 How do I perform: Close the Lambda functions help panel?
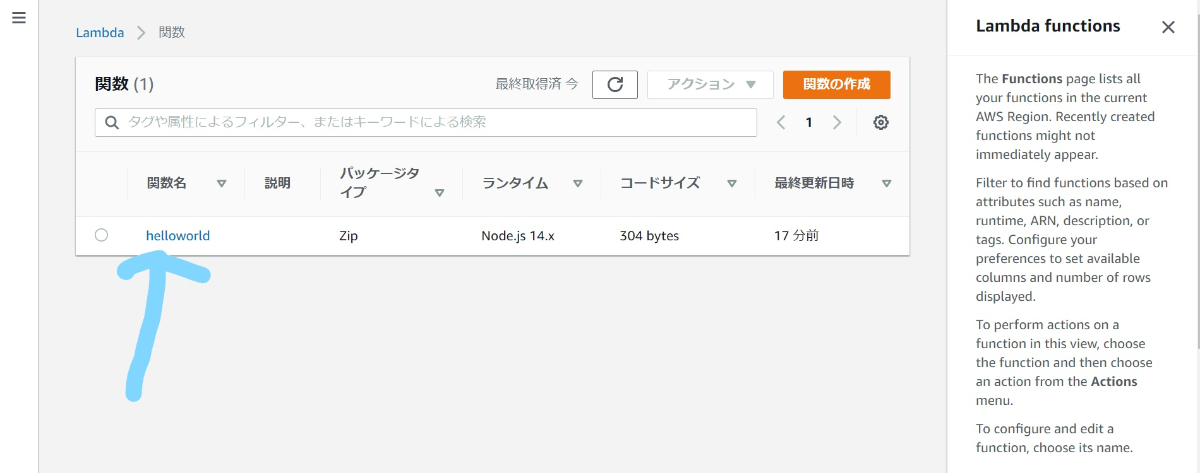coord(1168,27)
